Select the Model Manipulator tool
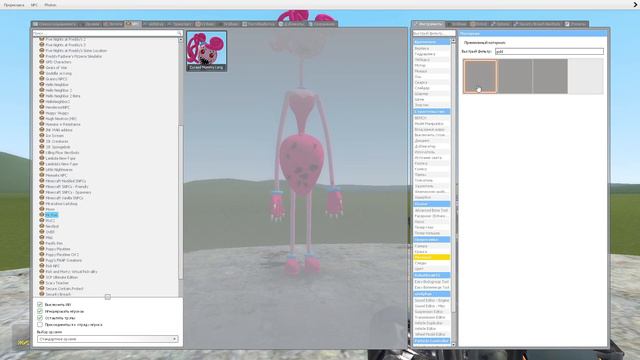The image size is (640, 360). (431, 124)
